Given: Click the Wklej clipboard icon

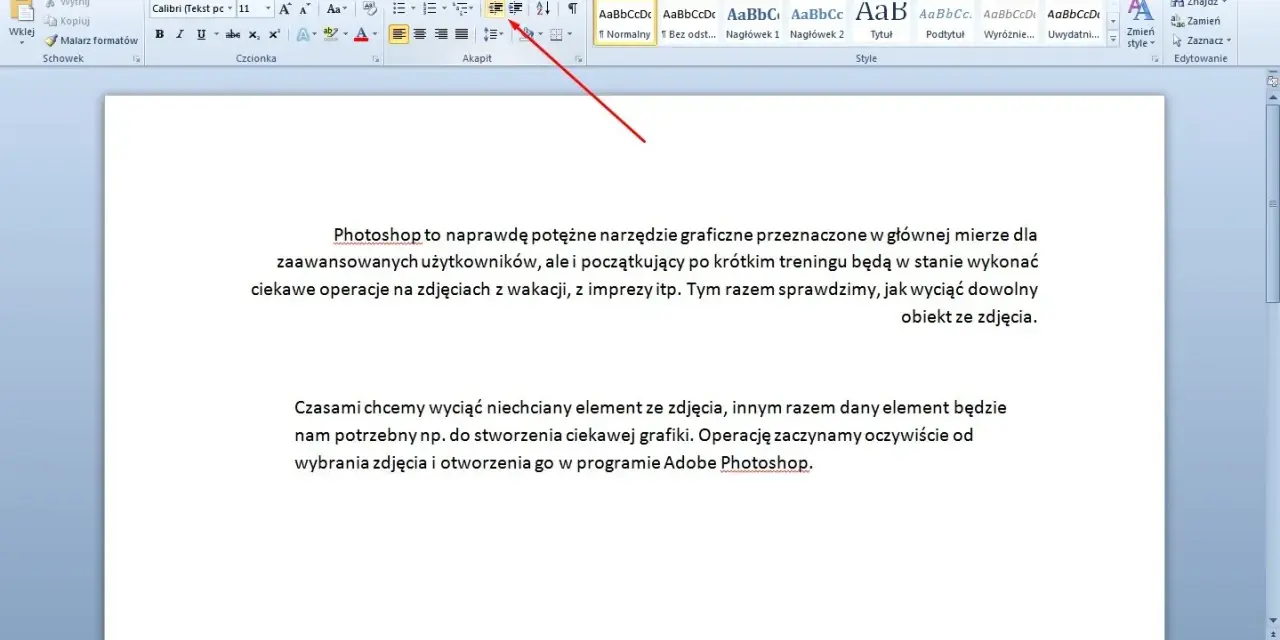Looking at the screenshot, I should pos(21,10).
